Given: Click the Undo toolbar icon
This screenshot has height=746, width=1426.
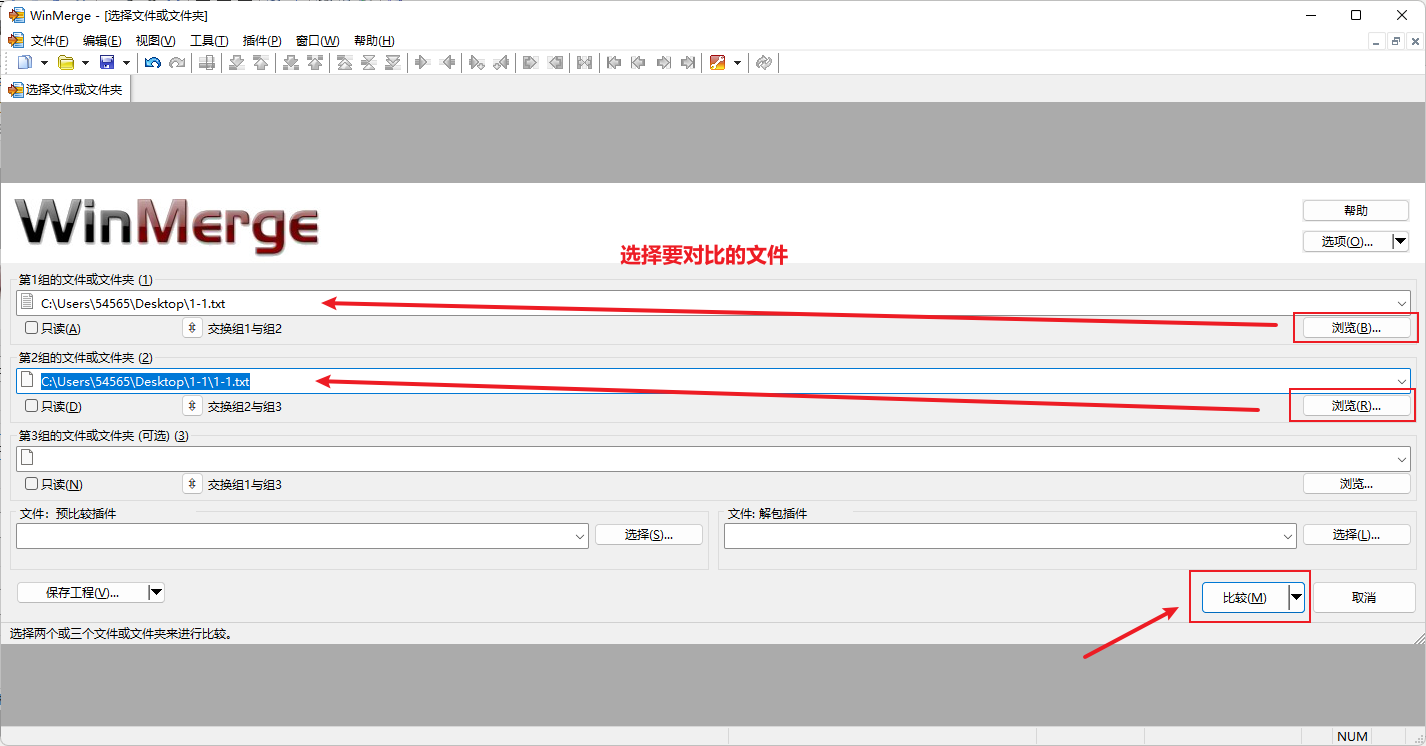Looking at the screenshot, I should [x=153, y=62].
